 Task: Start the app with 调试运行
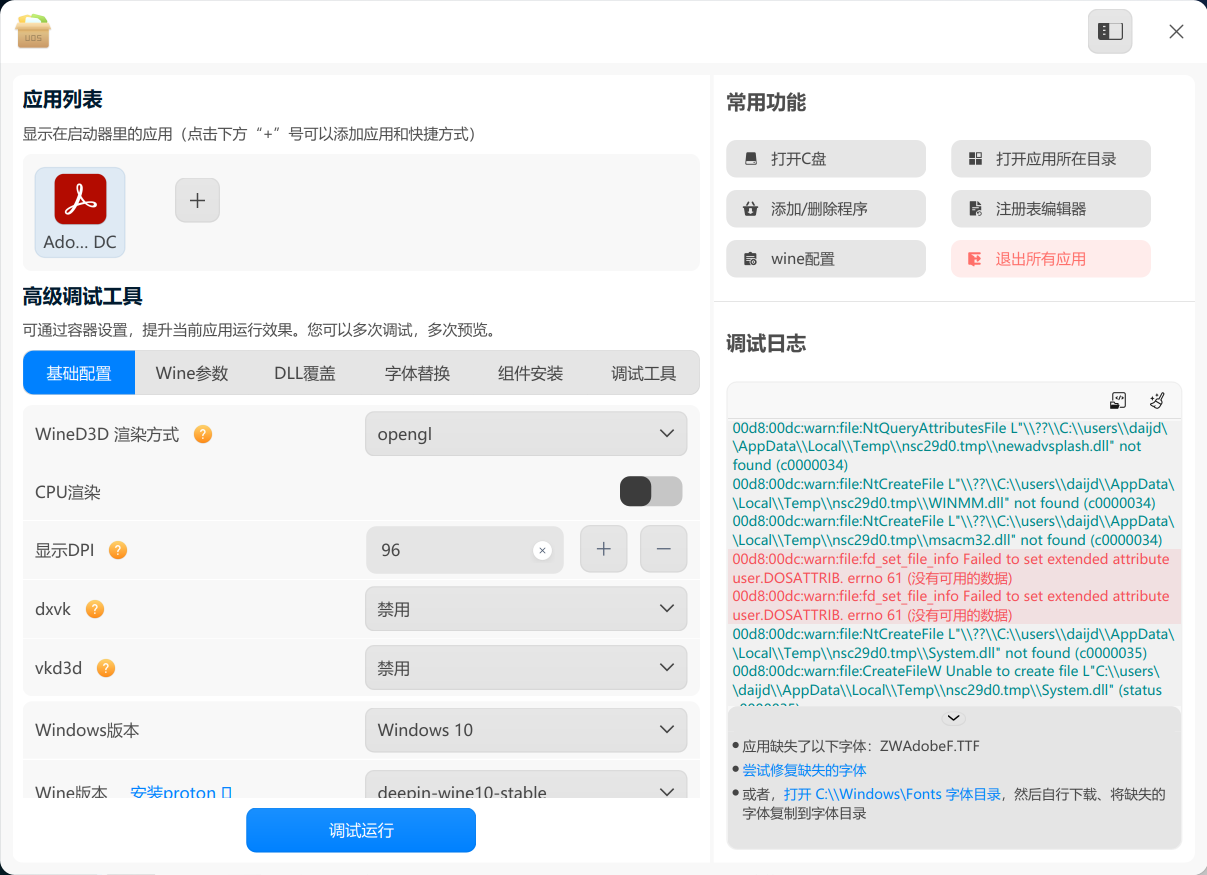click(361, 830)
